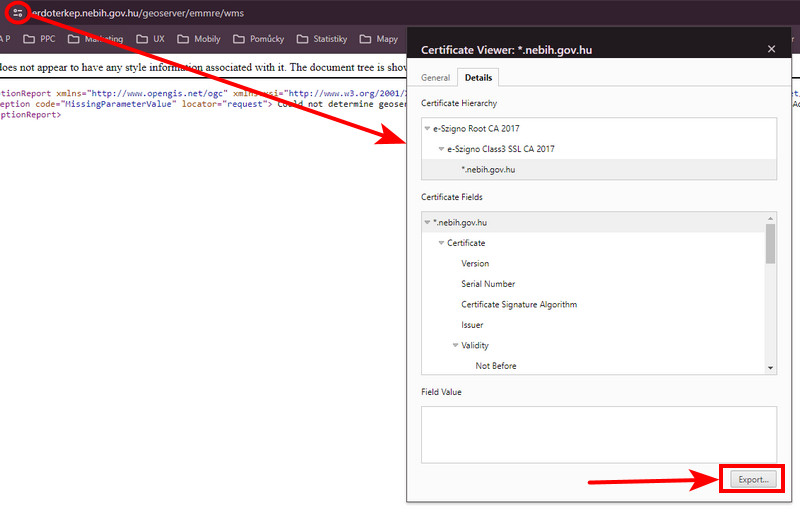
Task: Collapse e-Szigno Class3 SSL CA 2017 node
Action: [442, 149]
